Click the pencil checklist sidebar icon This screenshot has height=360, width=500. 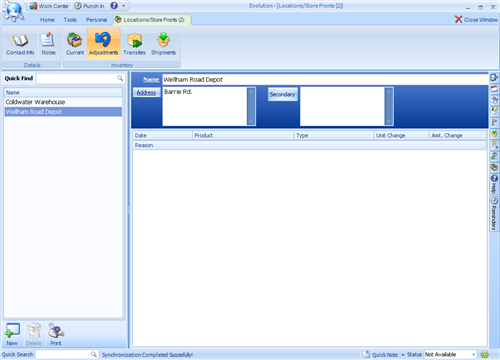click(x=494, y=110)
